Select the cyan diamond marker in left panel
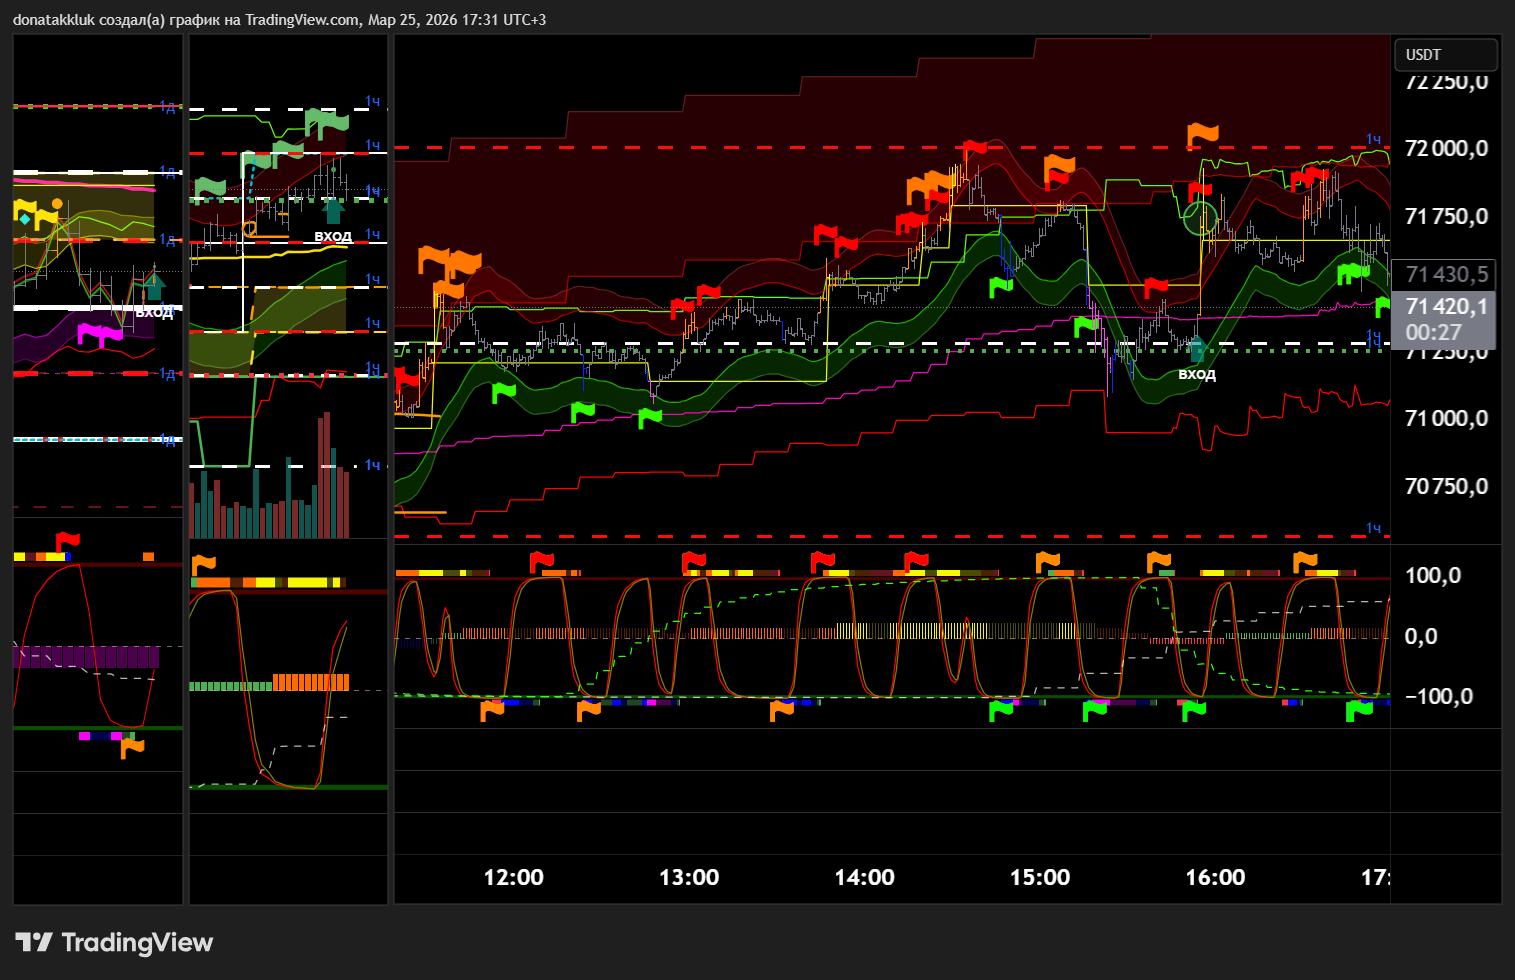The image size is (1515, 980). point(24,219)
